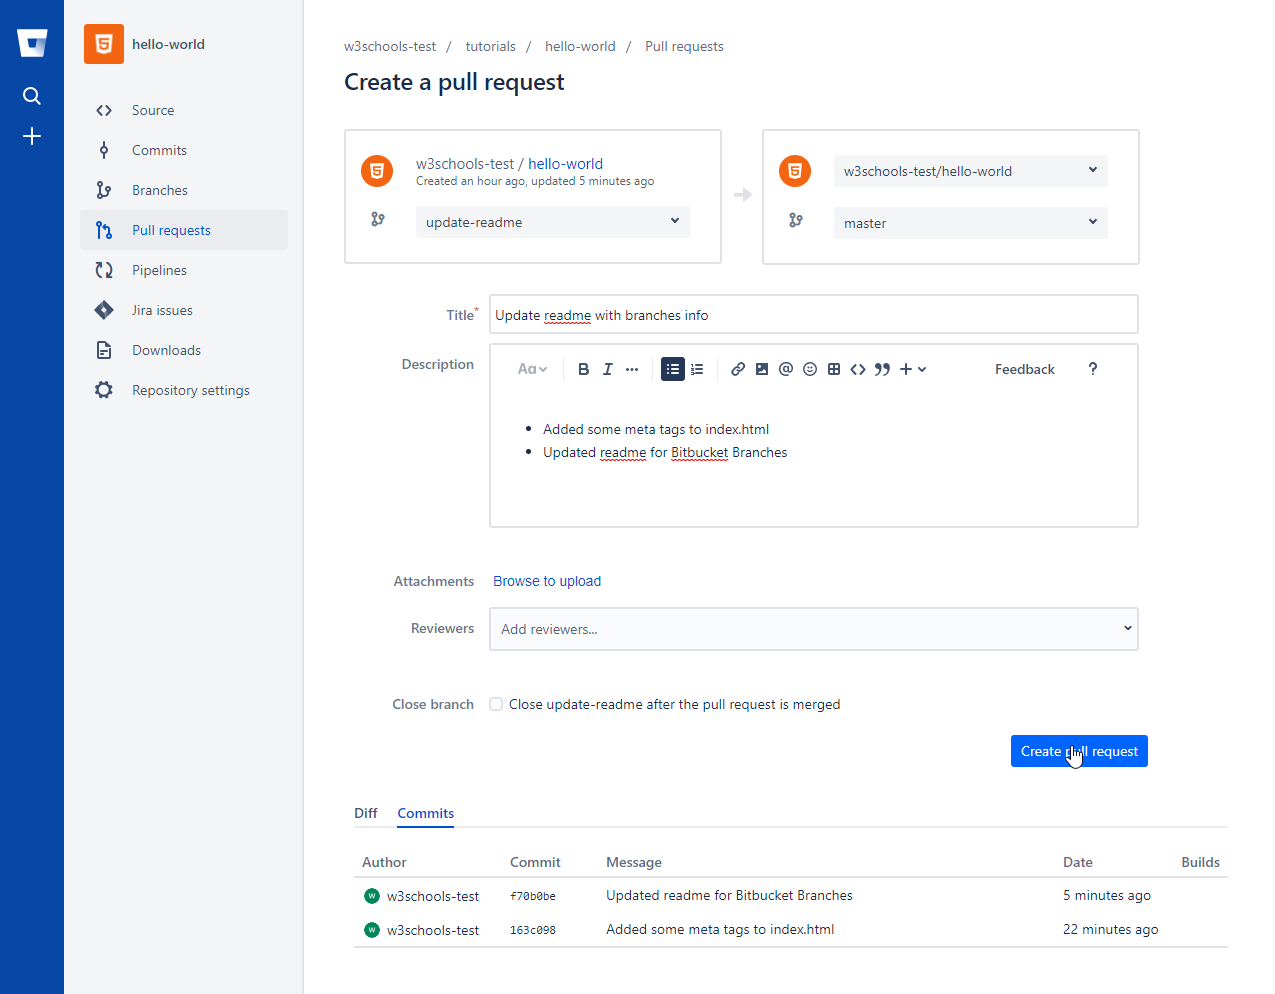Open the w3schools-test/hello-world destination repository dropdown
The height and width of the screenshot is (994, 1275).
coord(971,171)
